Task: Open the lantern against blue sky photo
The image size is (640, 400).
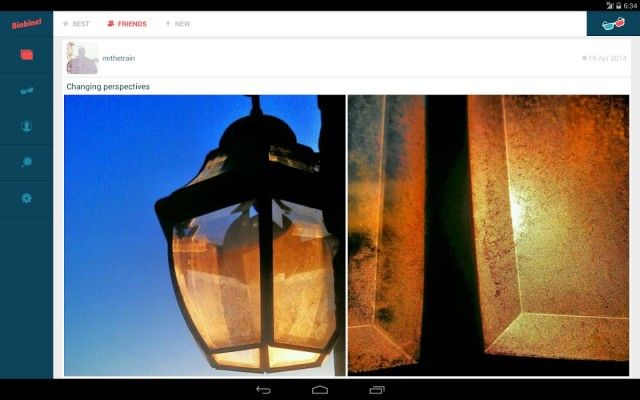Action: tap(205, 236)
